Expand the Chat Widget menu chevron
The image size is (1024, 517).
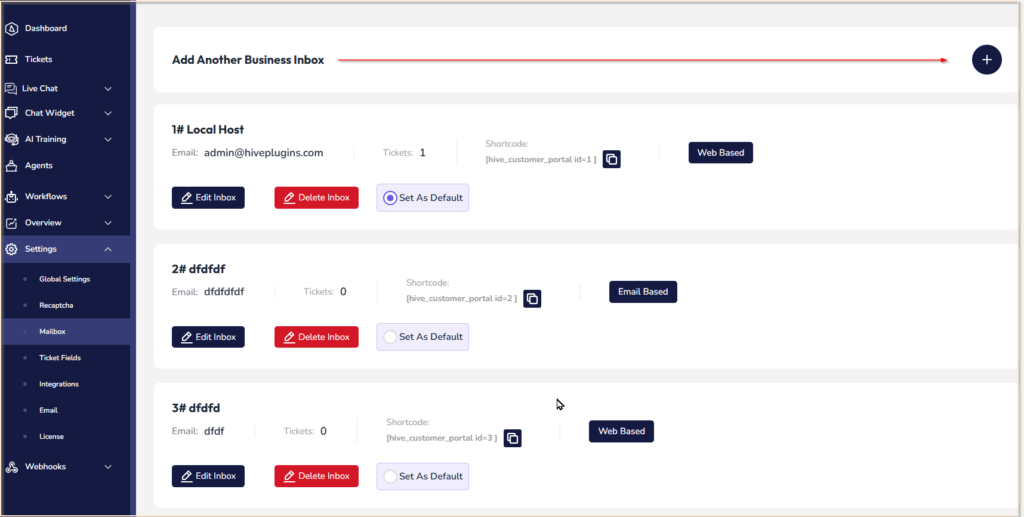108,113
